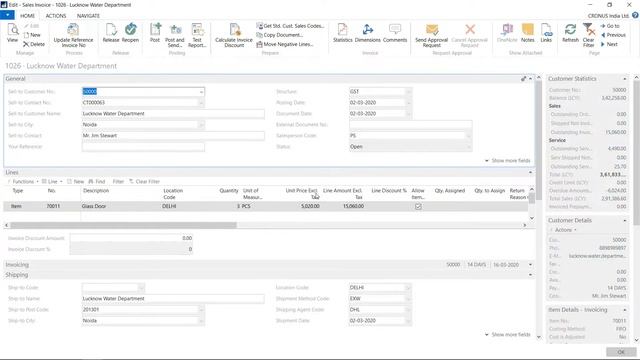
Task: Click Move Negative Lines in the ribbon
Action: click(x=285, y=44)
